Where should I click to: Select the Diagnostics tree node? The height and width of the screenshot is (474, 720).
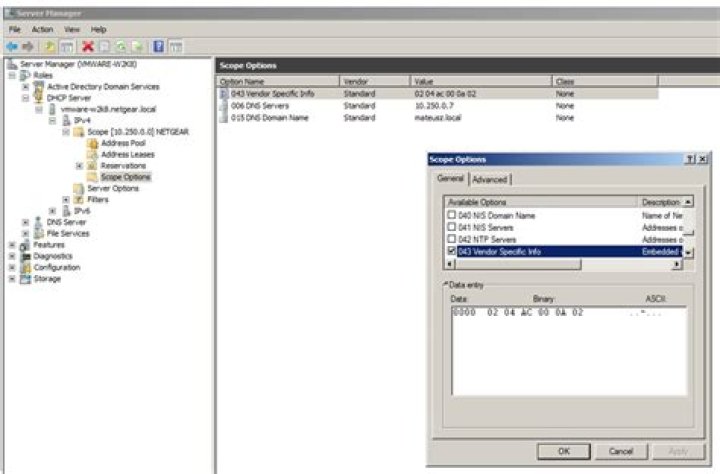[53, 256]
